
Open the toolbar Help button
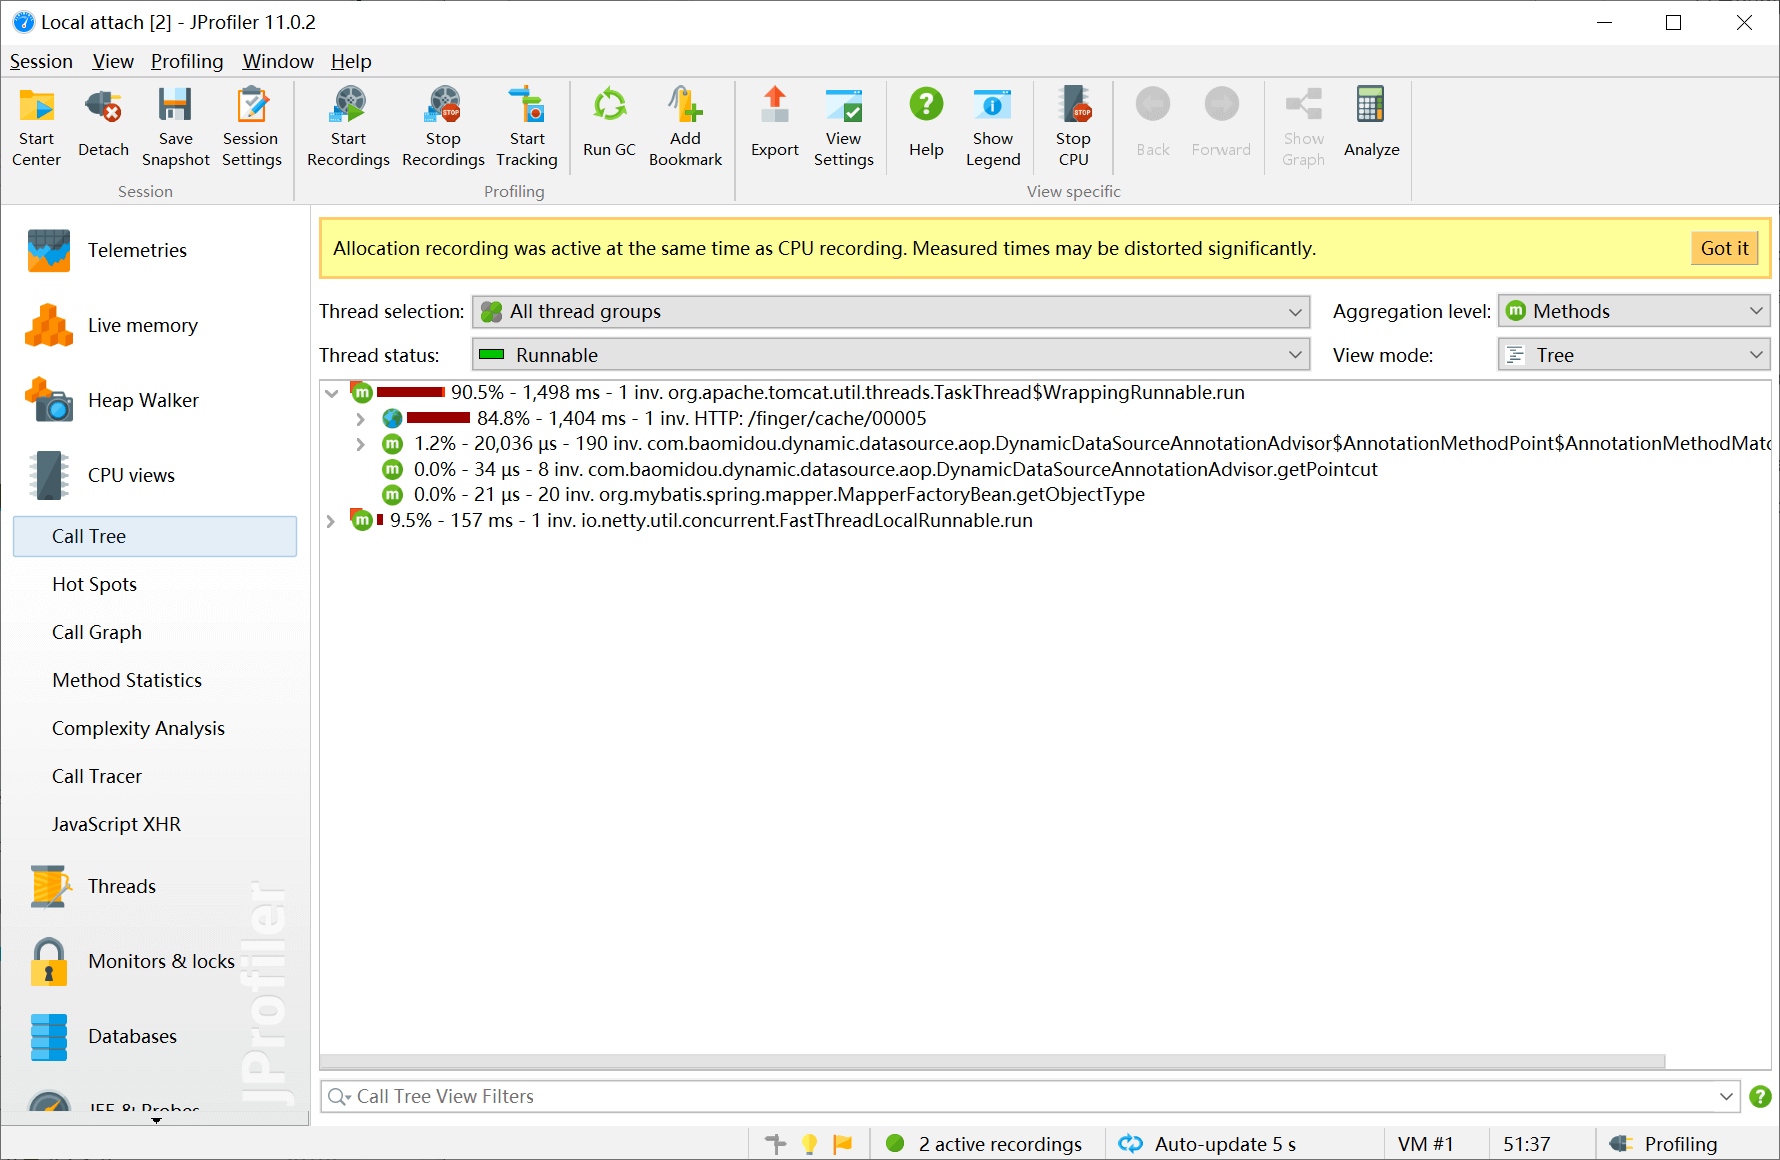coord(926,128)
